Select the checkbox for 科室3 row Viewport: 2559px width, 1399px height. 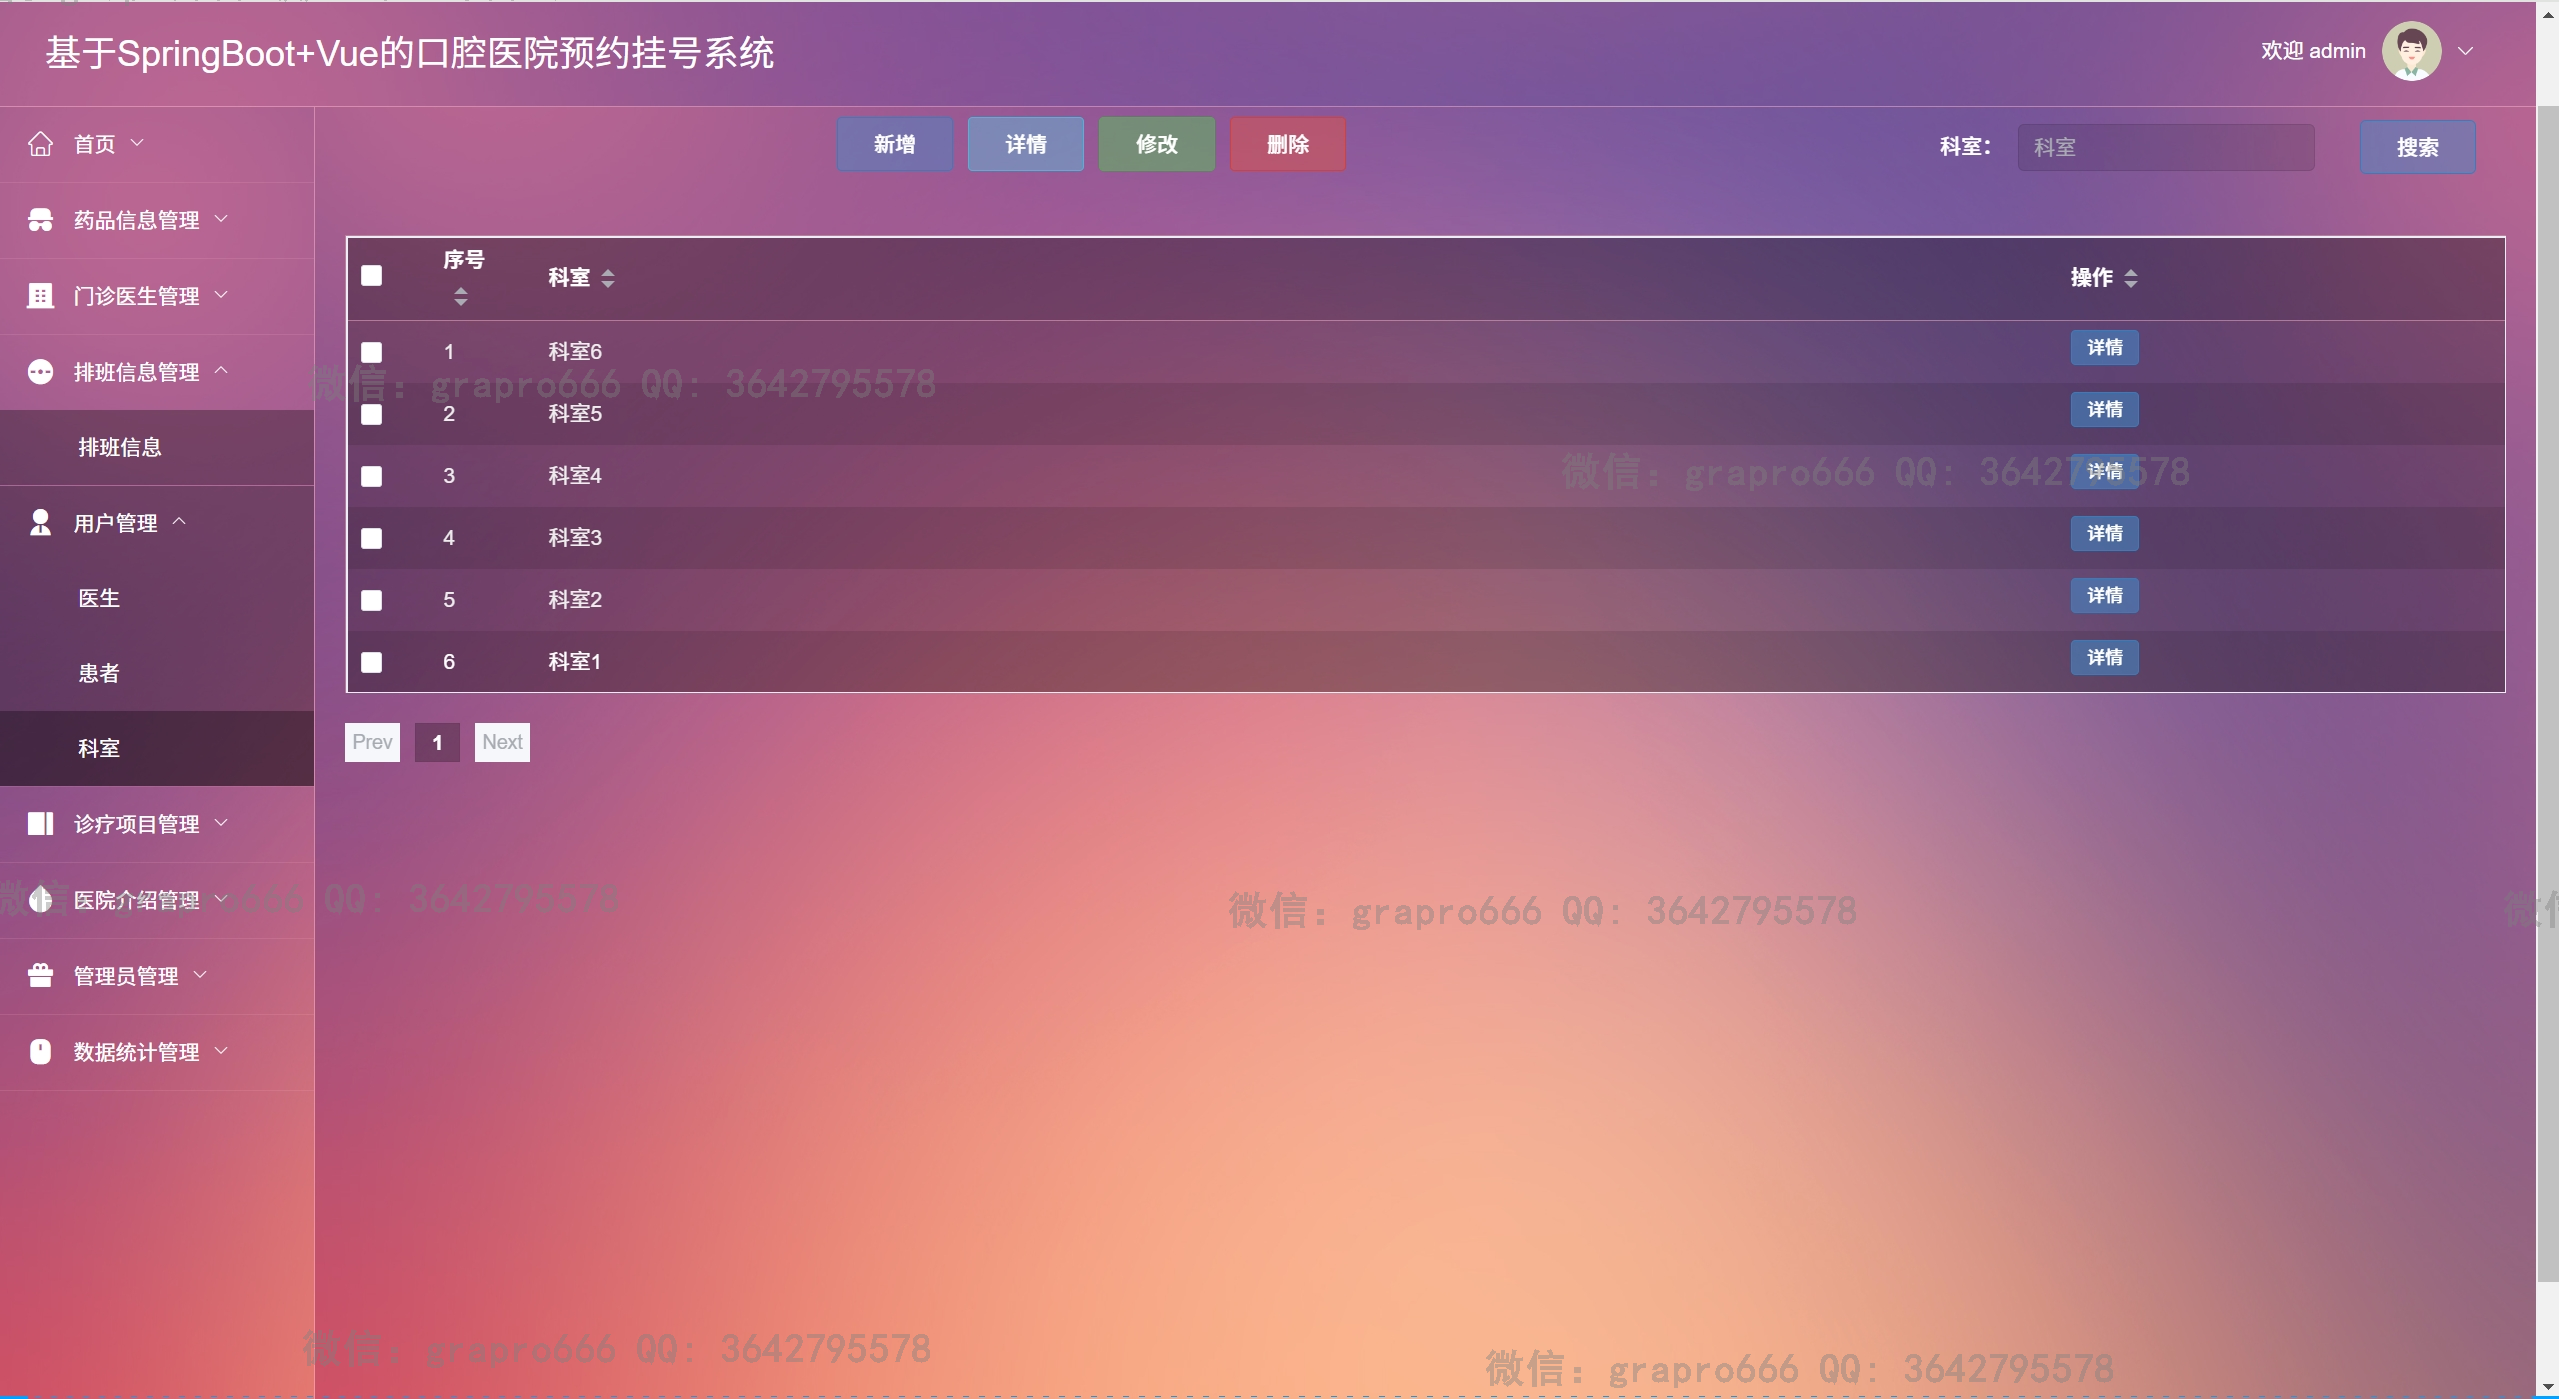click(x=371, y=538)
